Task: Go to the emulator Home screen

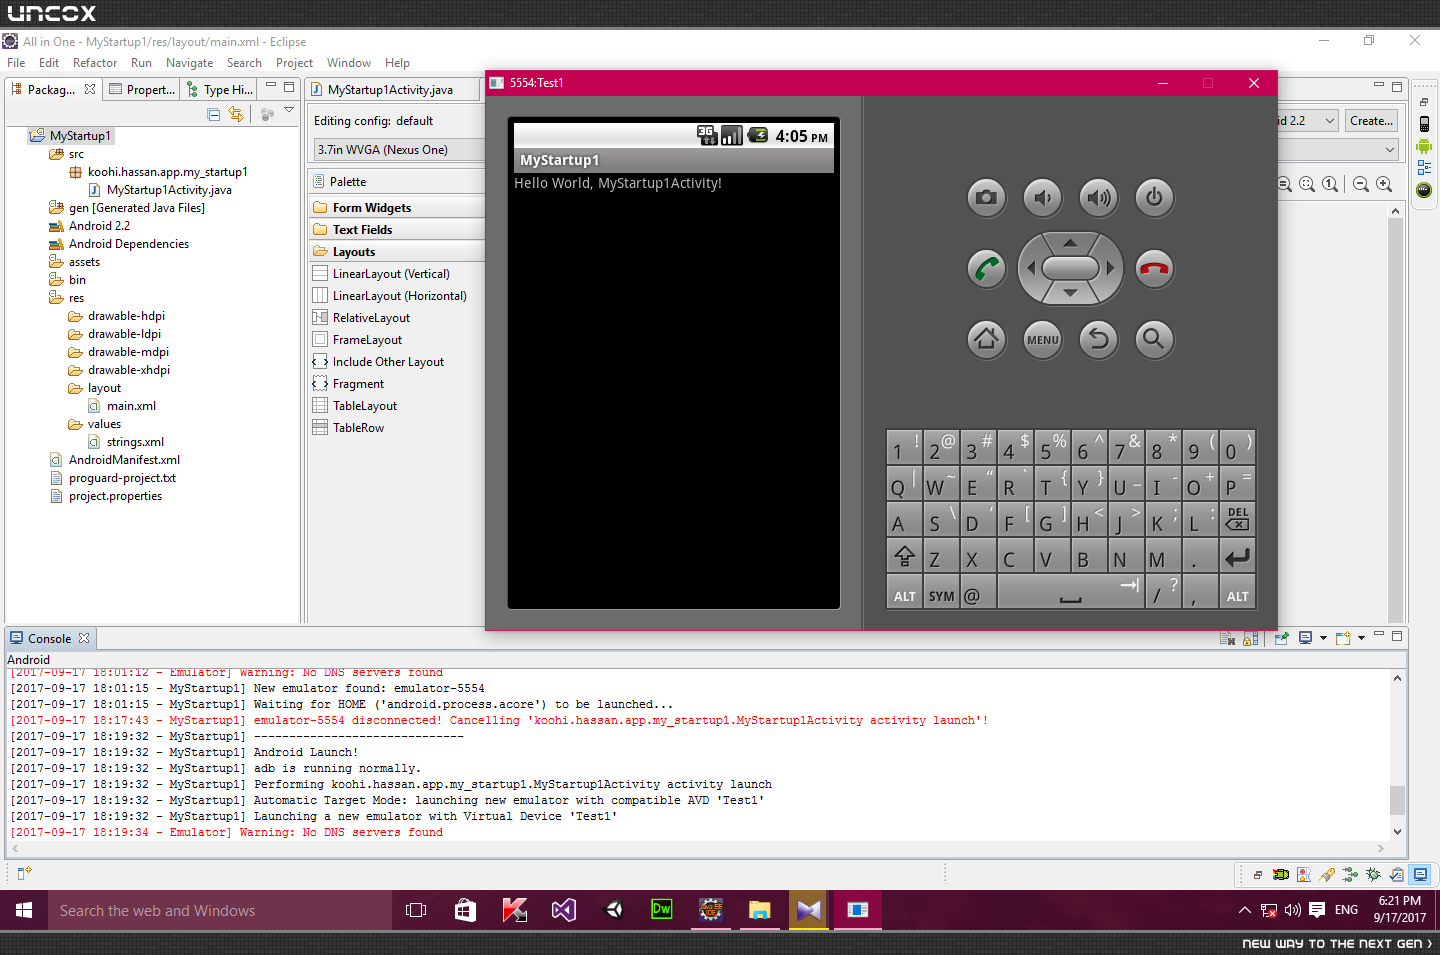Action: (986, 339)
